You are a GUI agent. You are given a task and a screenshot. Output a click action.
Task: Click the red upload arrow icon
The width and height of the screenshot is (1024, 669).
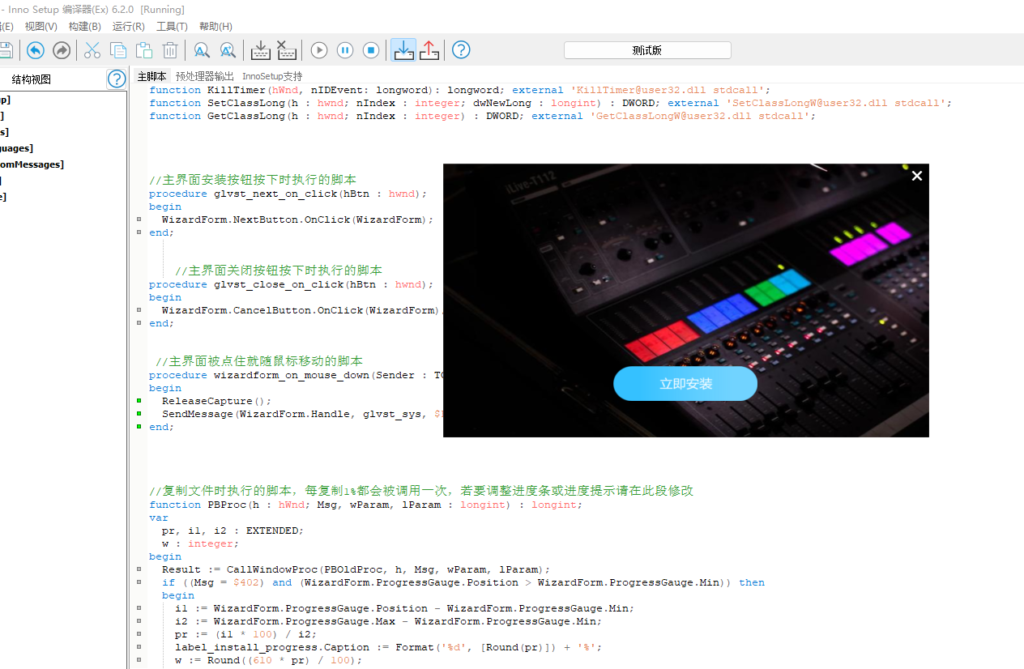coord(429,50)
